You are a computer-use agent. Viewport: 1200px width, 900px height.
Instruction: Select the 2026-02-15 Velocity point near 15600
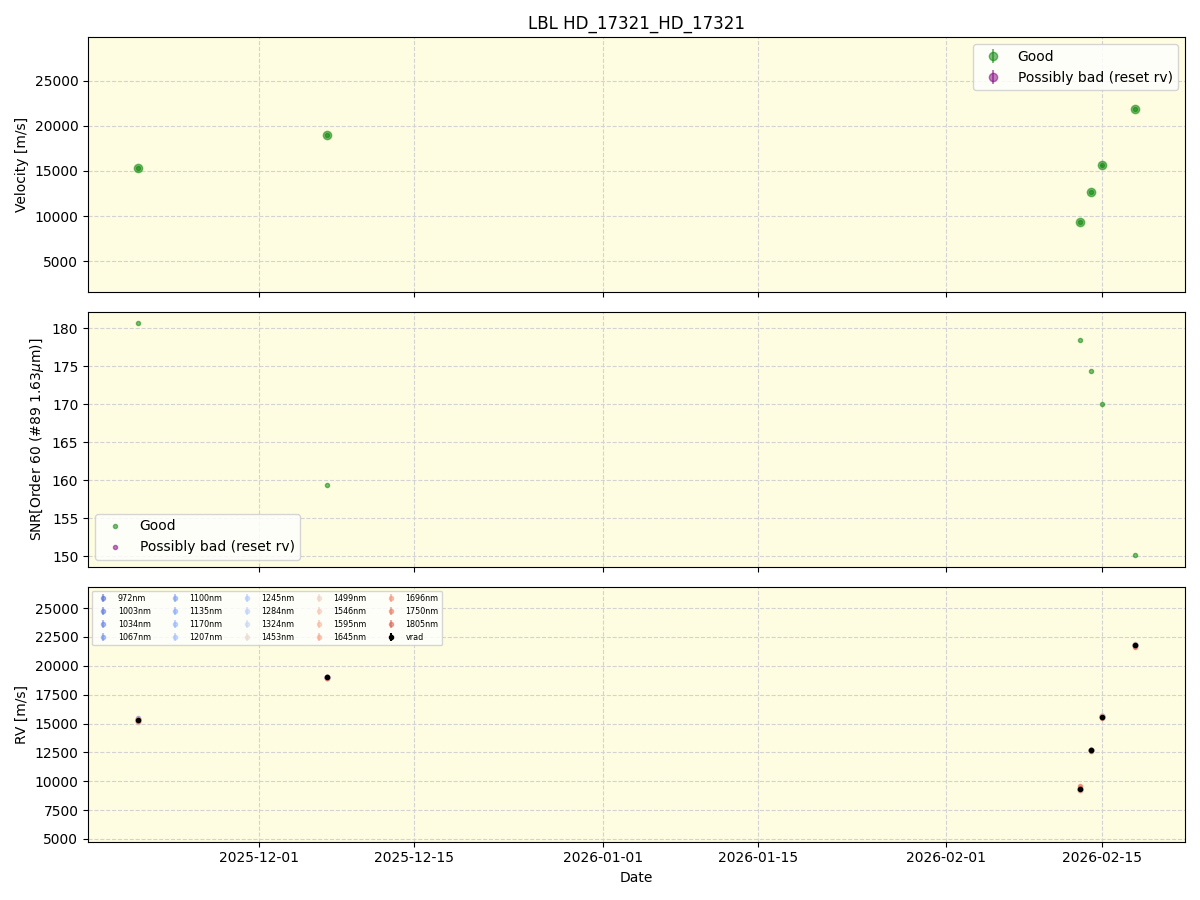1102,165
